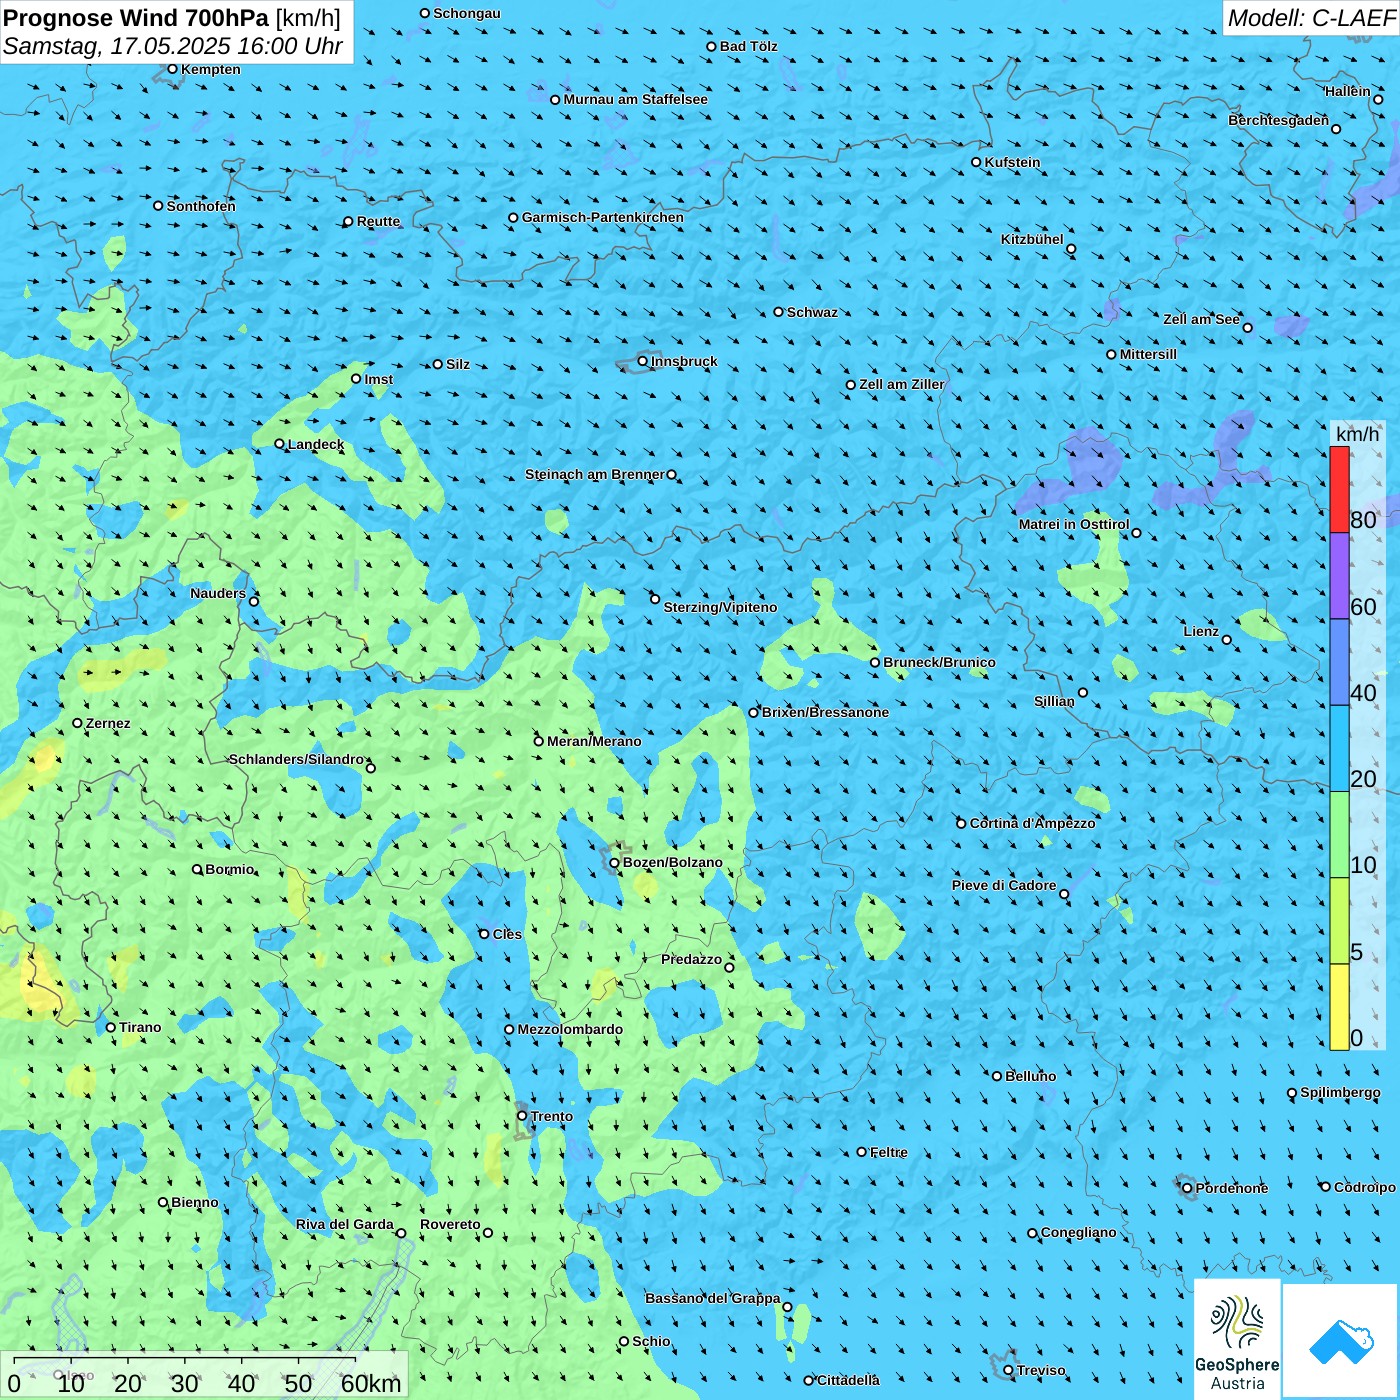This screenshot has width=1400, height=1400.
Task: Click the green 10–20 km/h legend swatch
Action: [x=1339, y=835]
